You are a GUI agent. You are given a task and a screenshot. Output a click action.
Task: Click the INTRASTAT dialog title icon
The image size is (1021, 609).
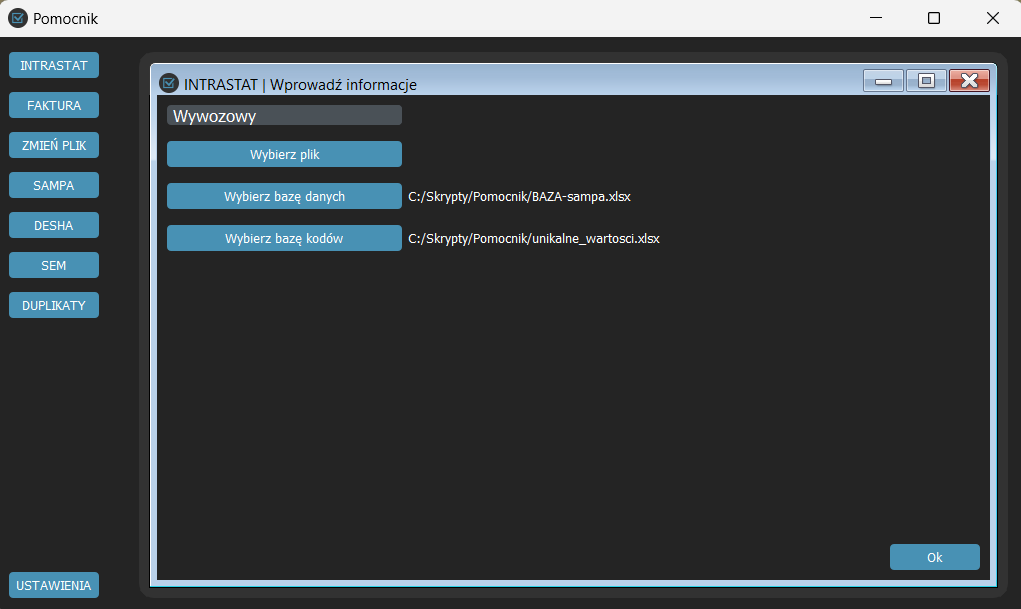coord(169,83)
